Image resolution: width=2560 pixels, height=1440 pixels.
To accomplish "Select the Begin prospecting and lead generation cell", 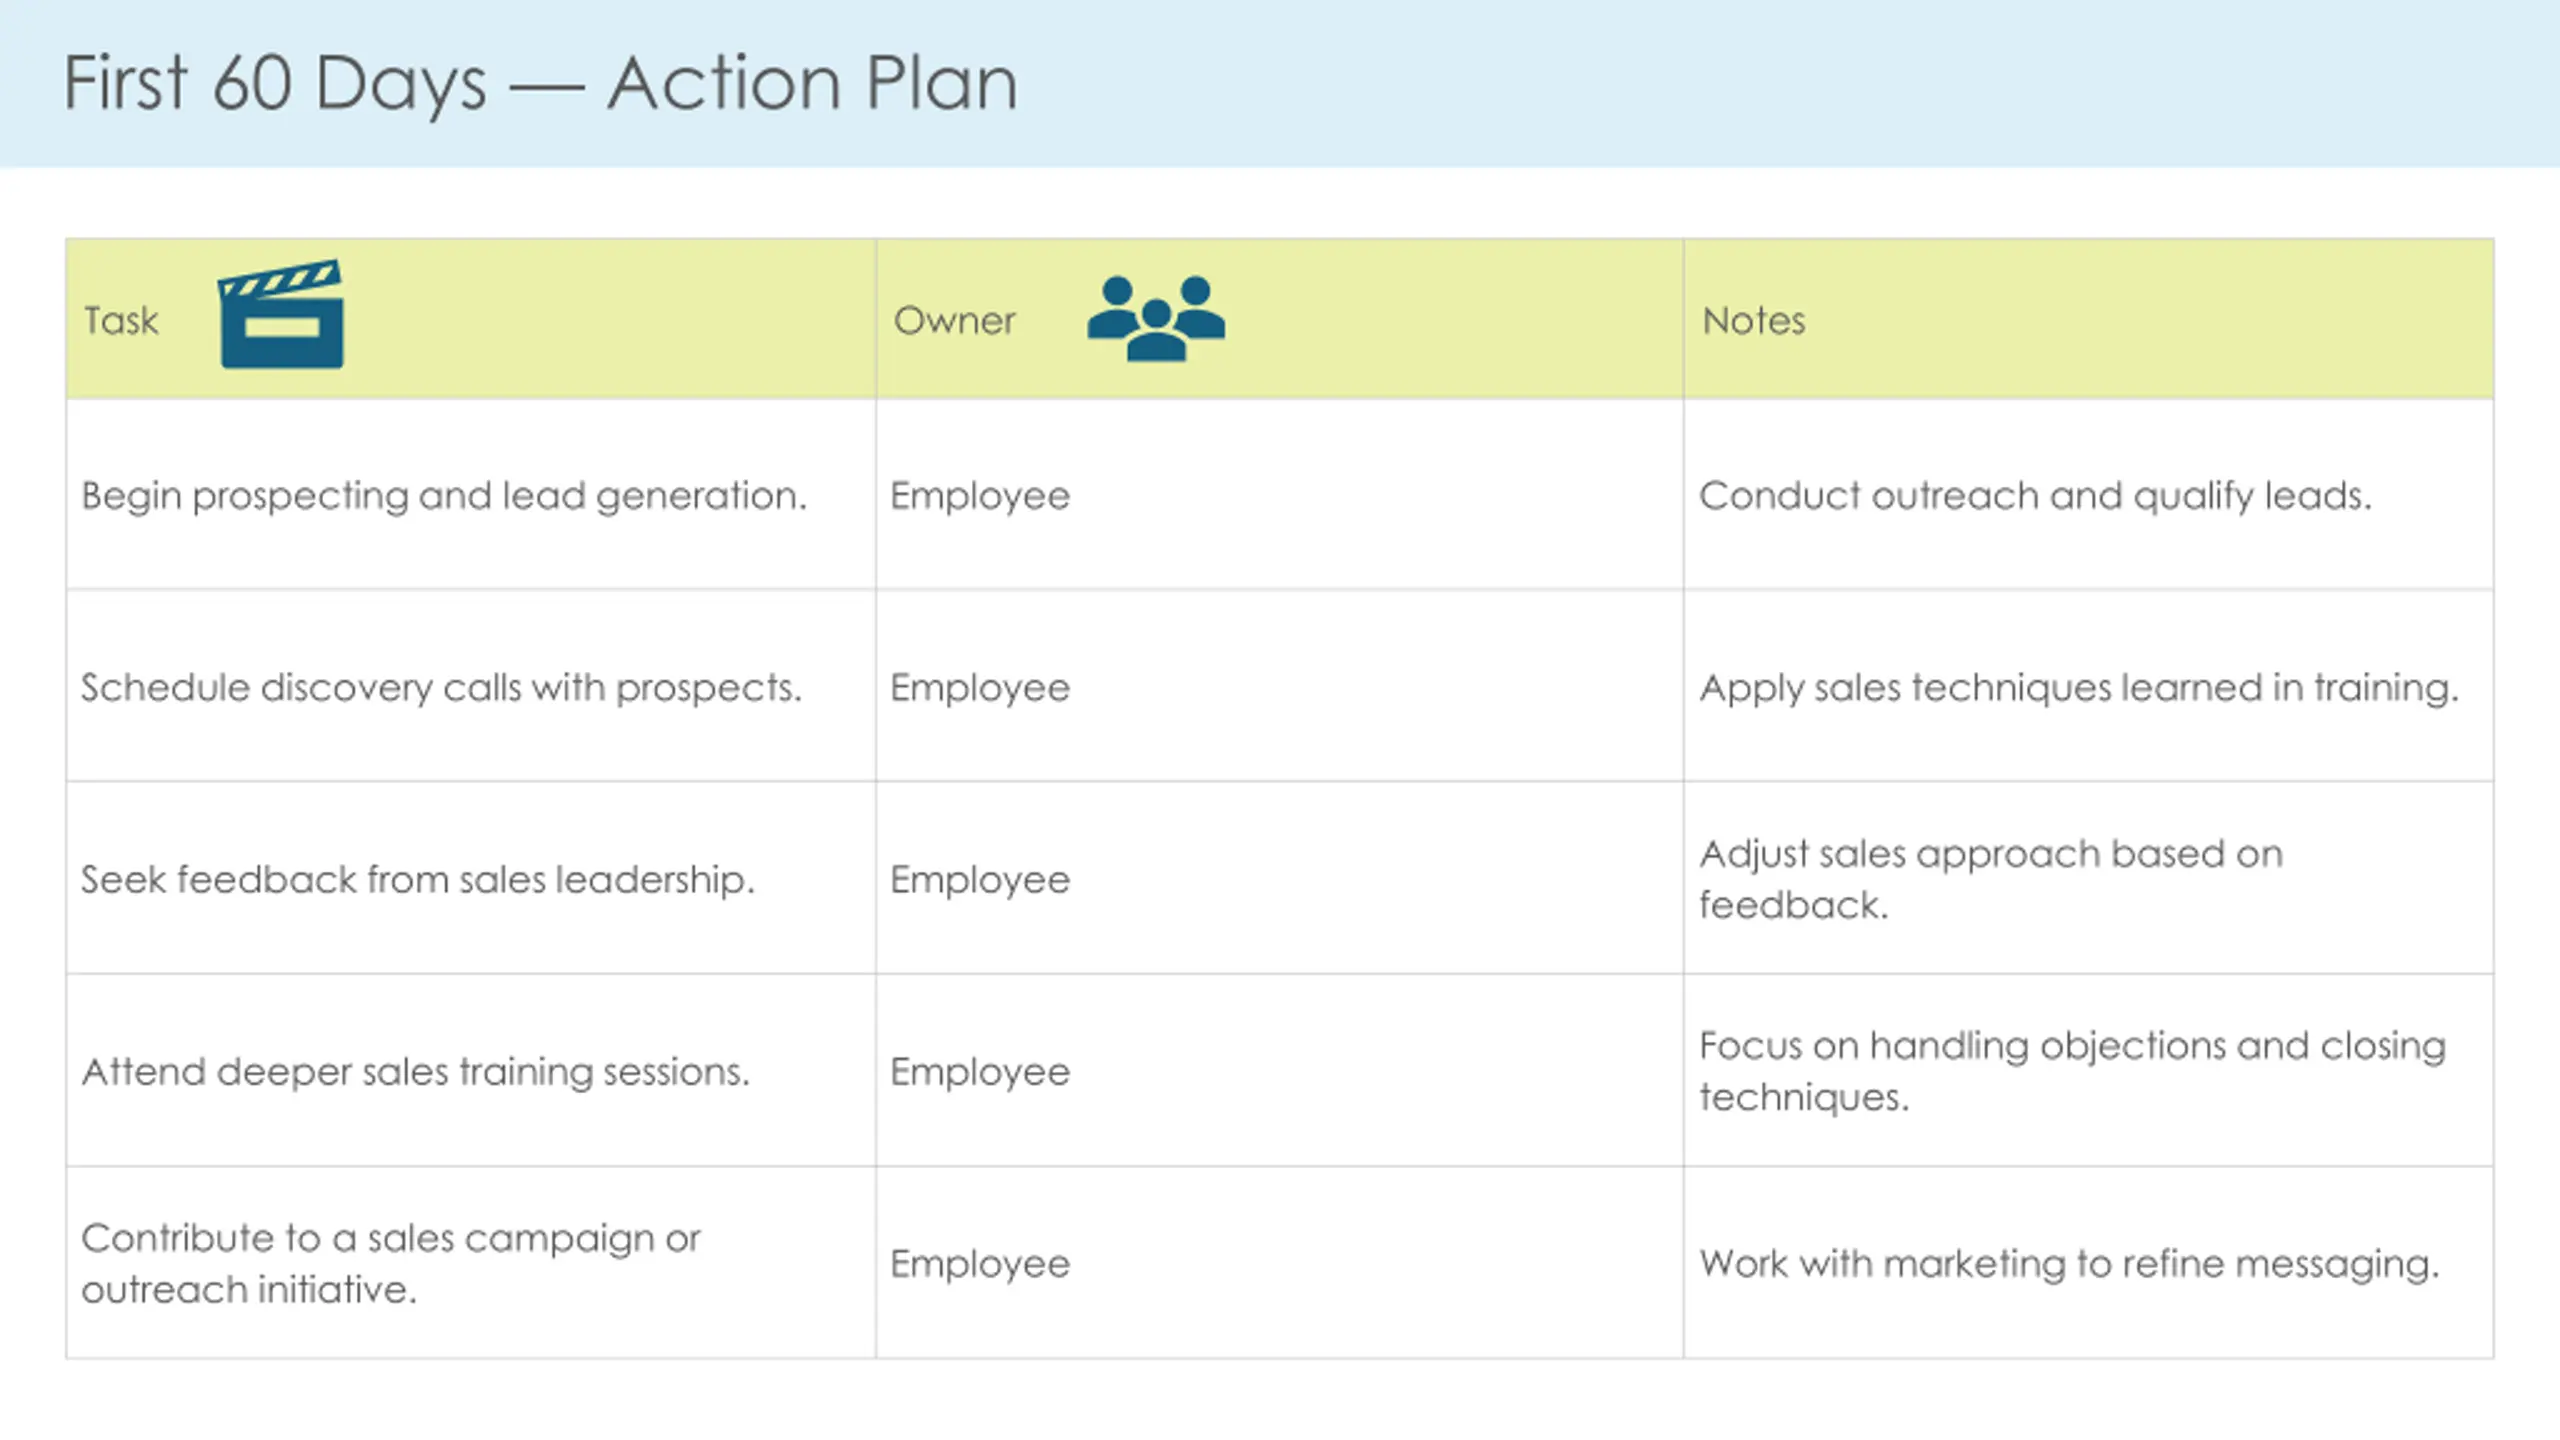I will click(471, 495).
